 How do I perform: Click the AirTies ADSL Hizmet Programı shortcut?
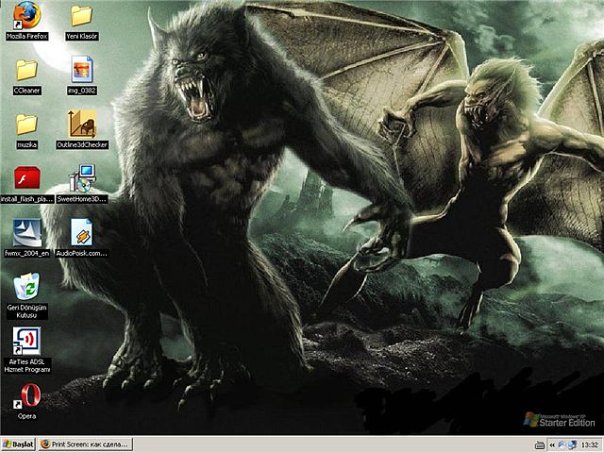(27, 342)
